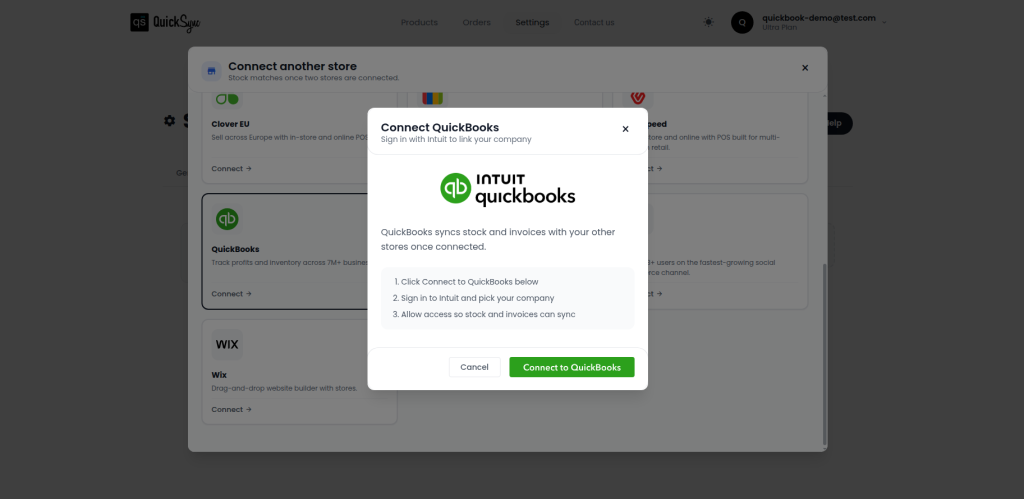Click the Connect QuickBooks dialog title
The width and height of the screenshot is (1024, 499).
pos(440,127)
